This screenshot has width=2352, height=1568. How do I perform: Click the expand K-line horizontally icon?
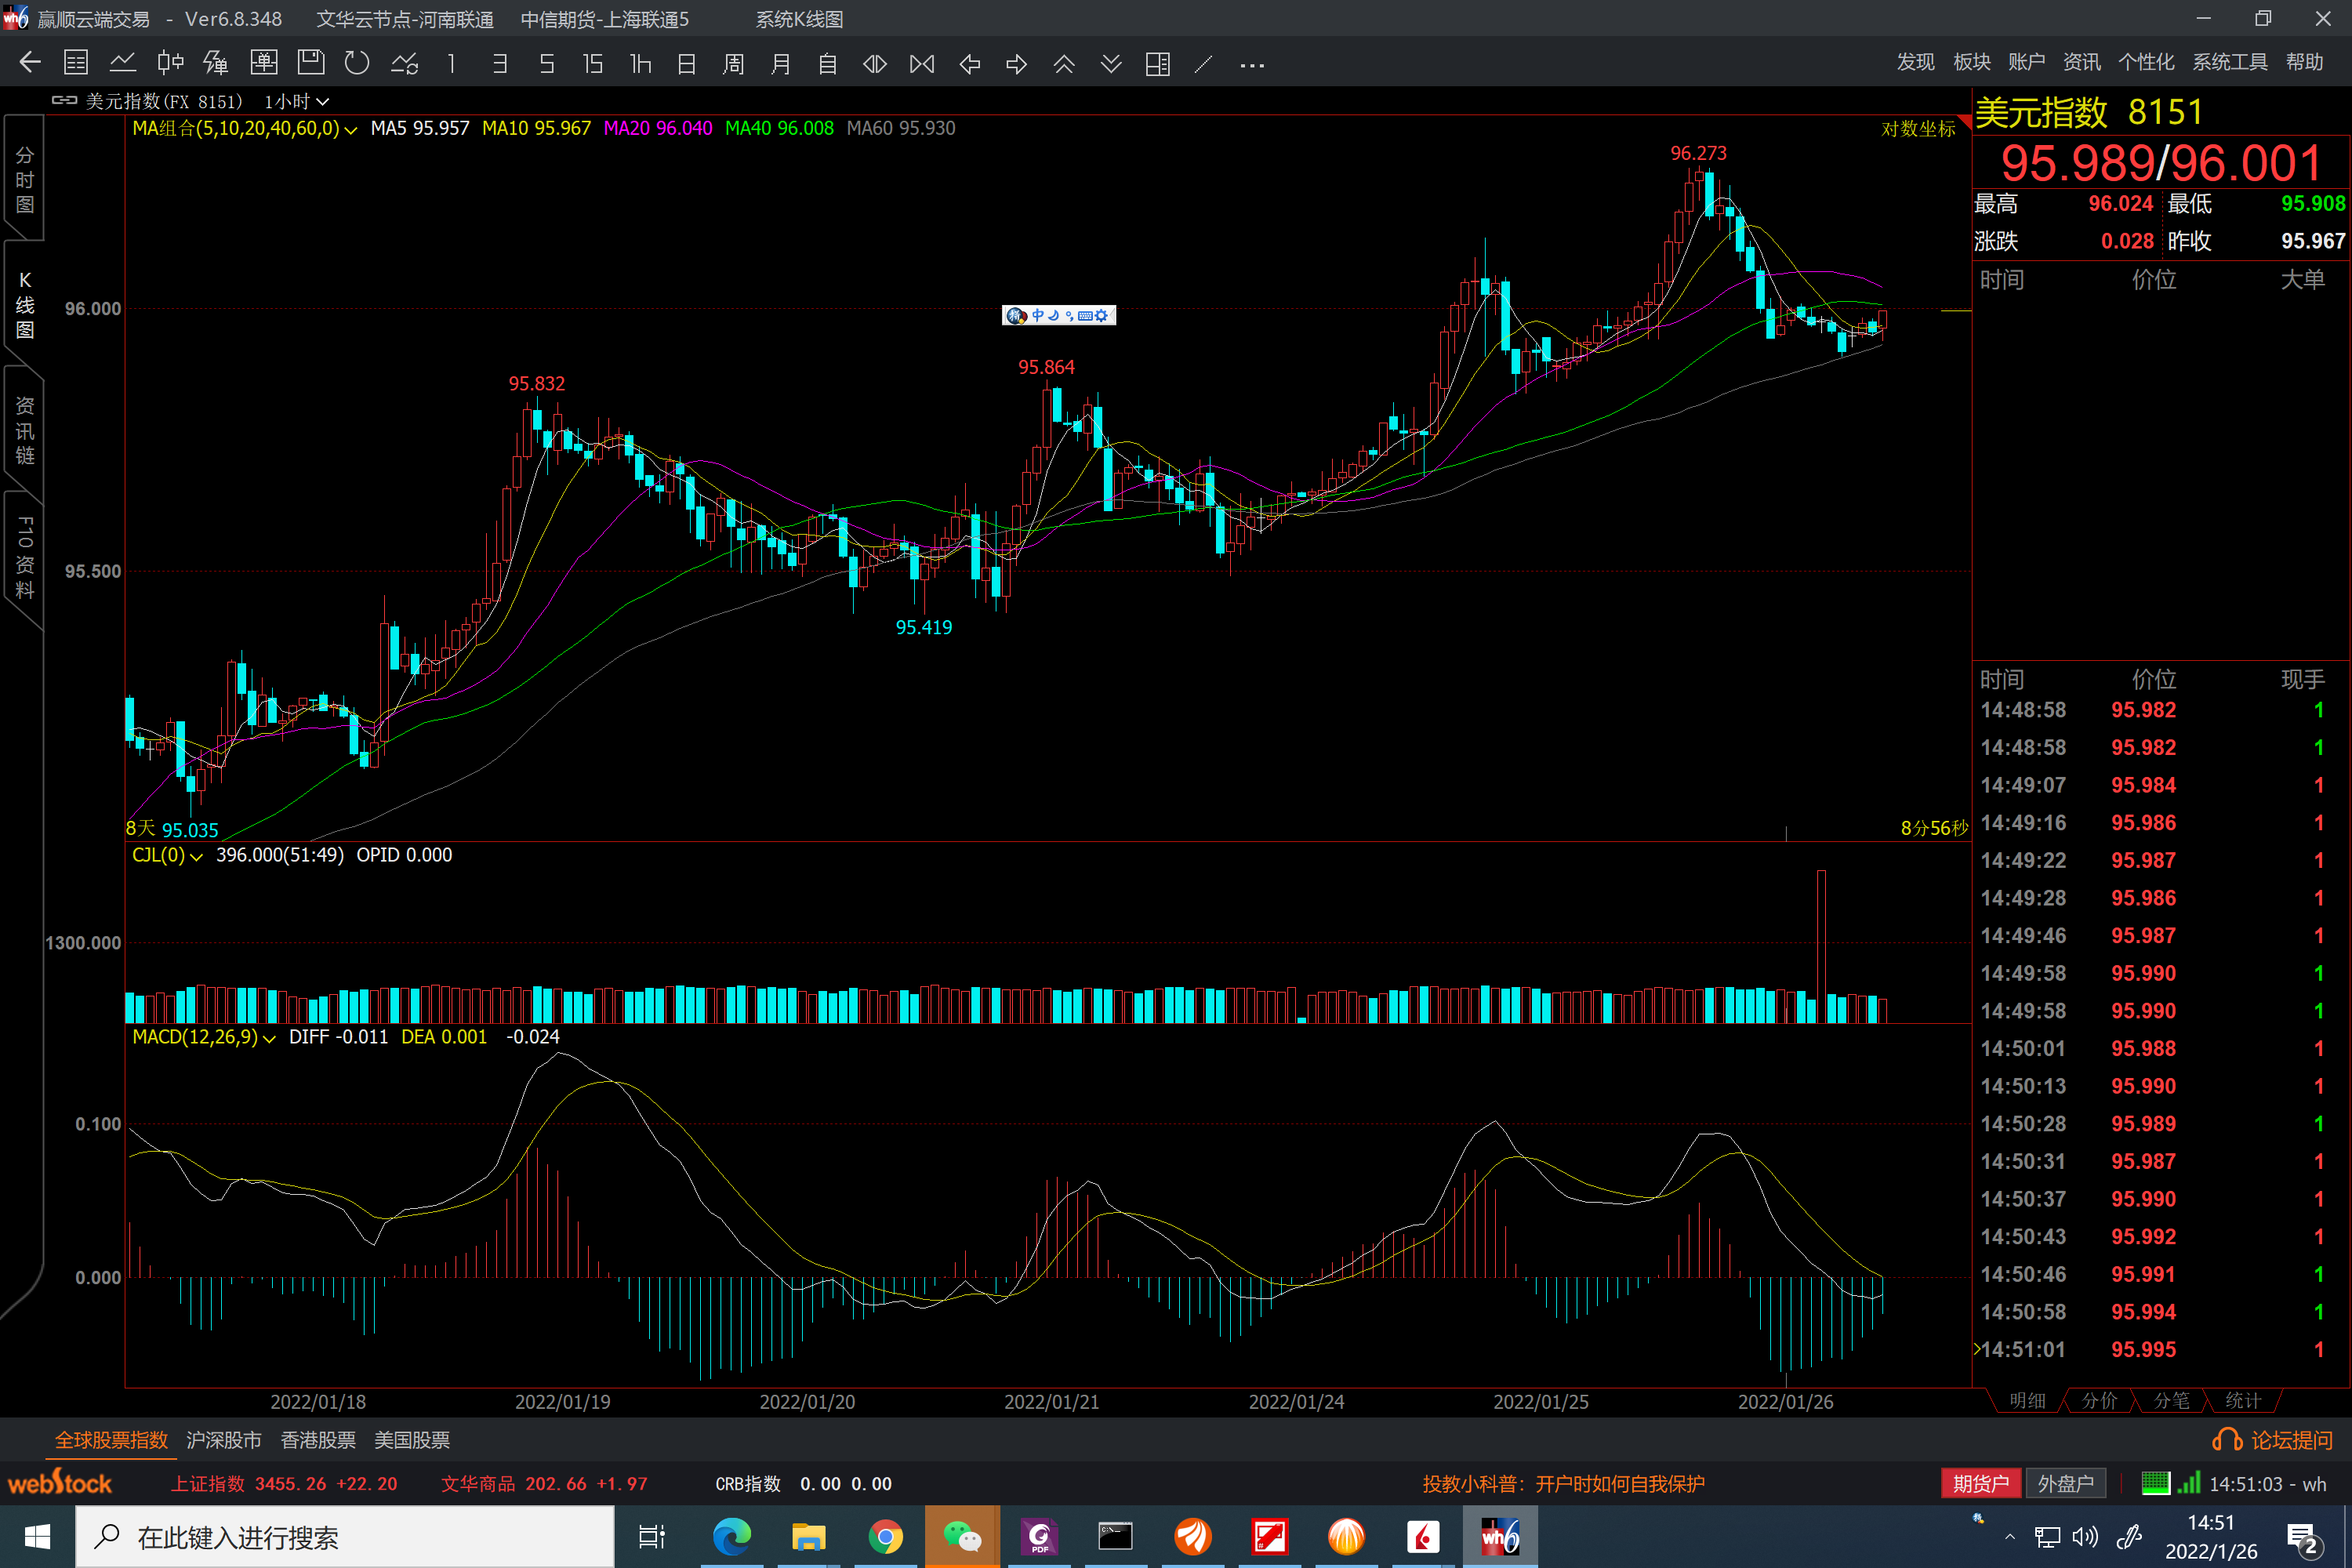pyautogui.click(x=875, y=63)
